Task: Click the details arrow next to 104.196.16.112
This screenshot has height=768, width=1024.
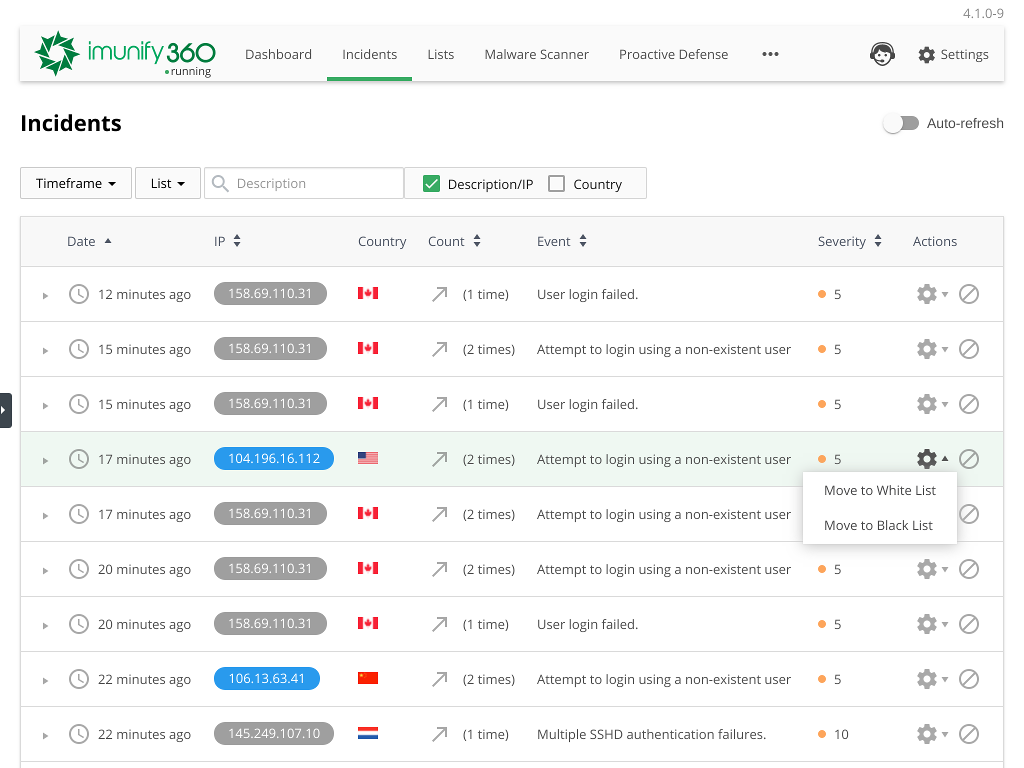Action: coord(44,459)
